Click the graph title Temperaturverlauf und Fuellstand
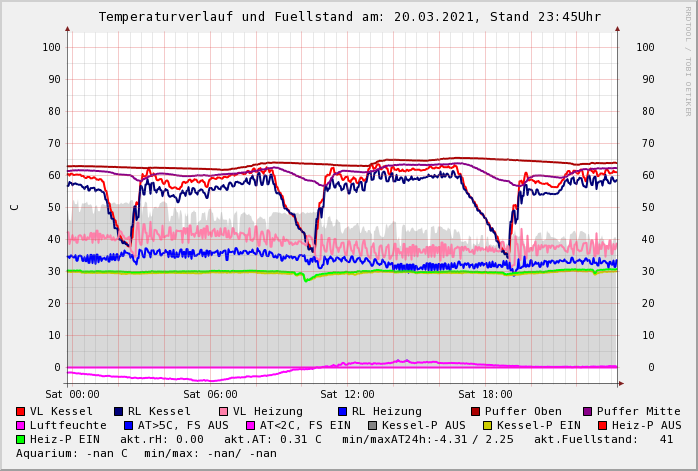The width and height of the screenshot is (698, 471). click(349, 17)
